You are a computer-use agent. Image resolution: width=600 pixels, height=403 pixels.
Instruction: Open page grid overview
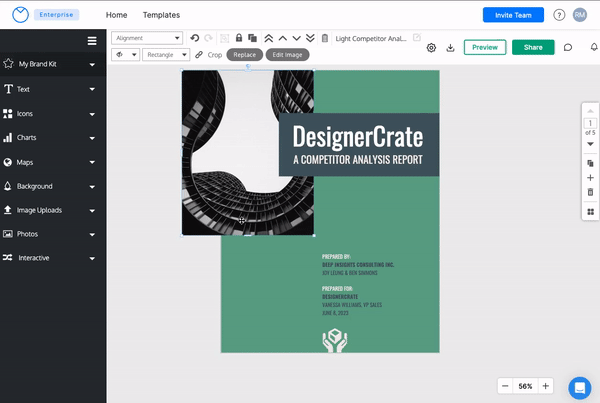tap(590, 212)
